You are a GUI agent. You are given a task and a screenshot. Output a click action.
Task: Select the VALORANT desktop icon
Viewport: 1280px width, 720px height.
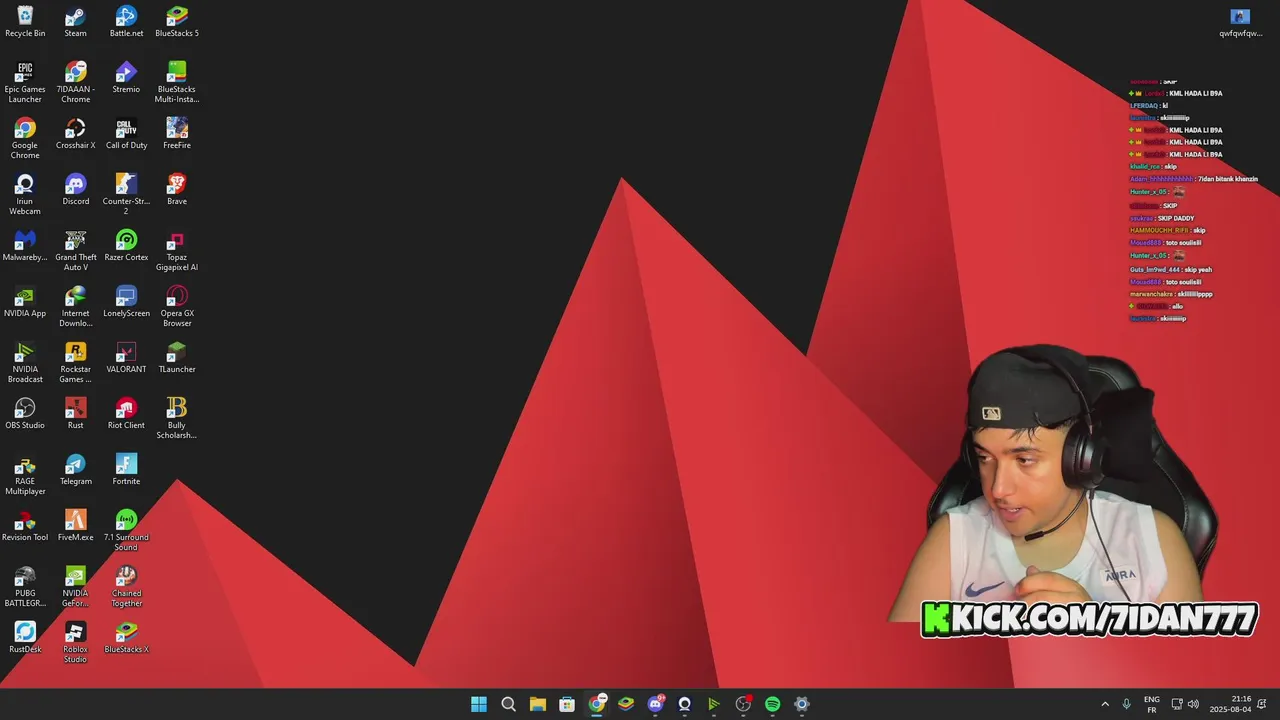(x=126, y=358)
